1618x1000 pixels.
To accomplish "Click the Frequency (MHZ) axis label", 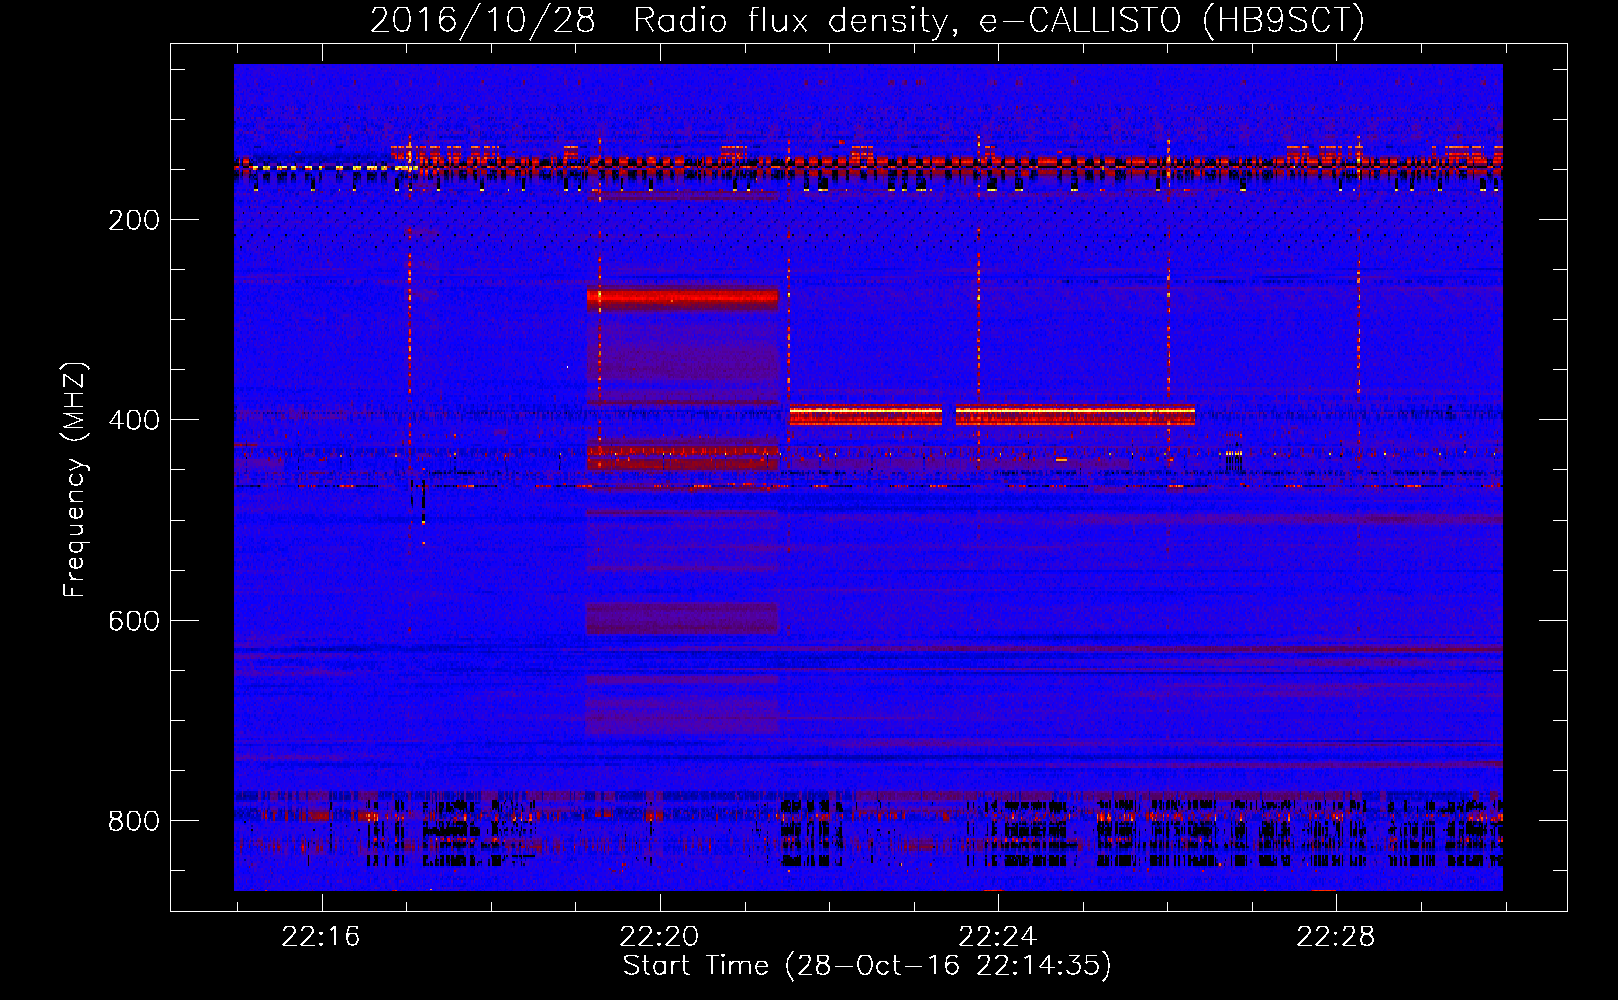I will (x=75, y=480).
